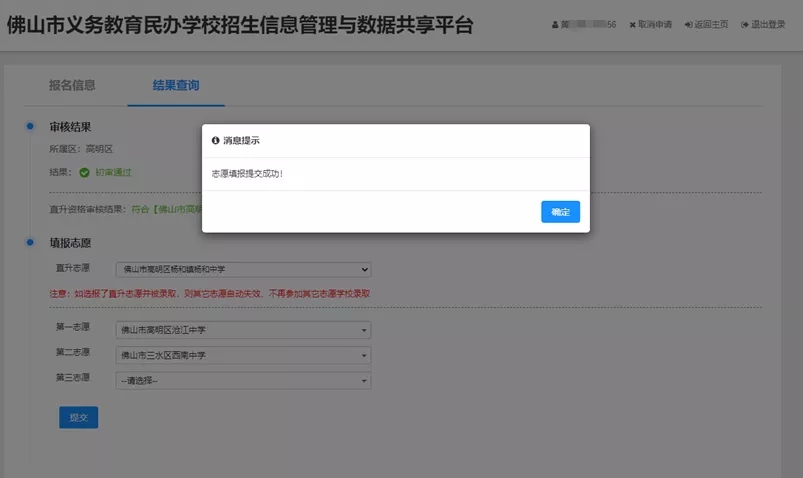Click the blue dot beside 填报志愿
Screen dimensions: 803x478
pyautogui.click(x=30, y=242)
